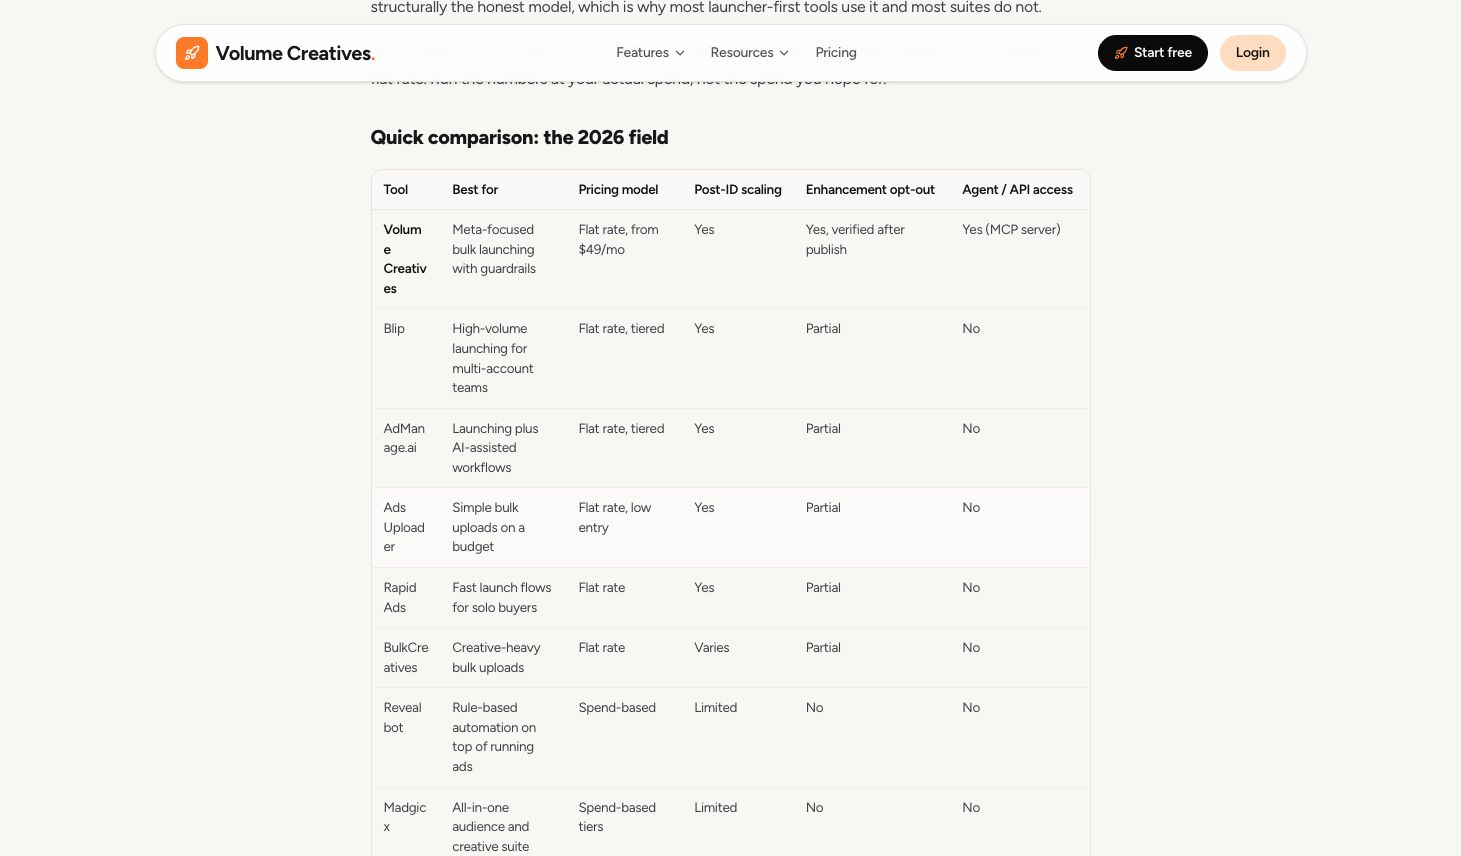Click the Enhancement opt-out column header

point(870,190)
